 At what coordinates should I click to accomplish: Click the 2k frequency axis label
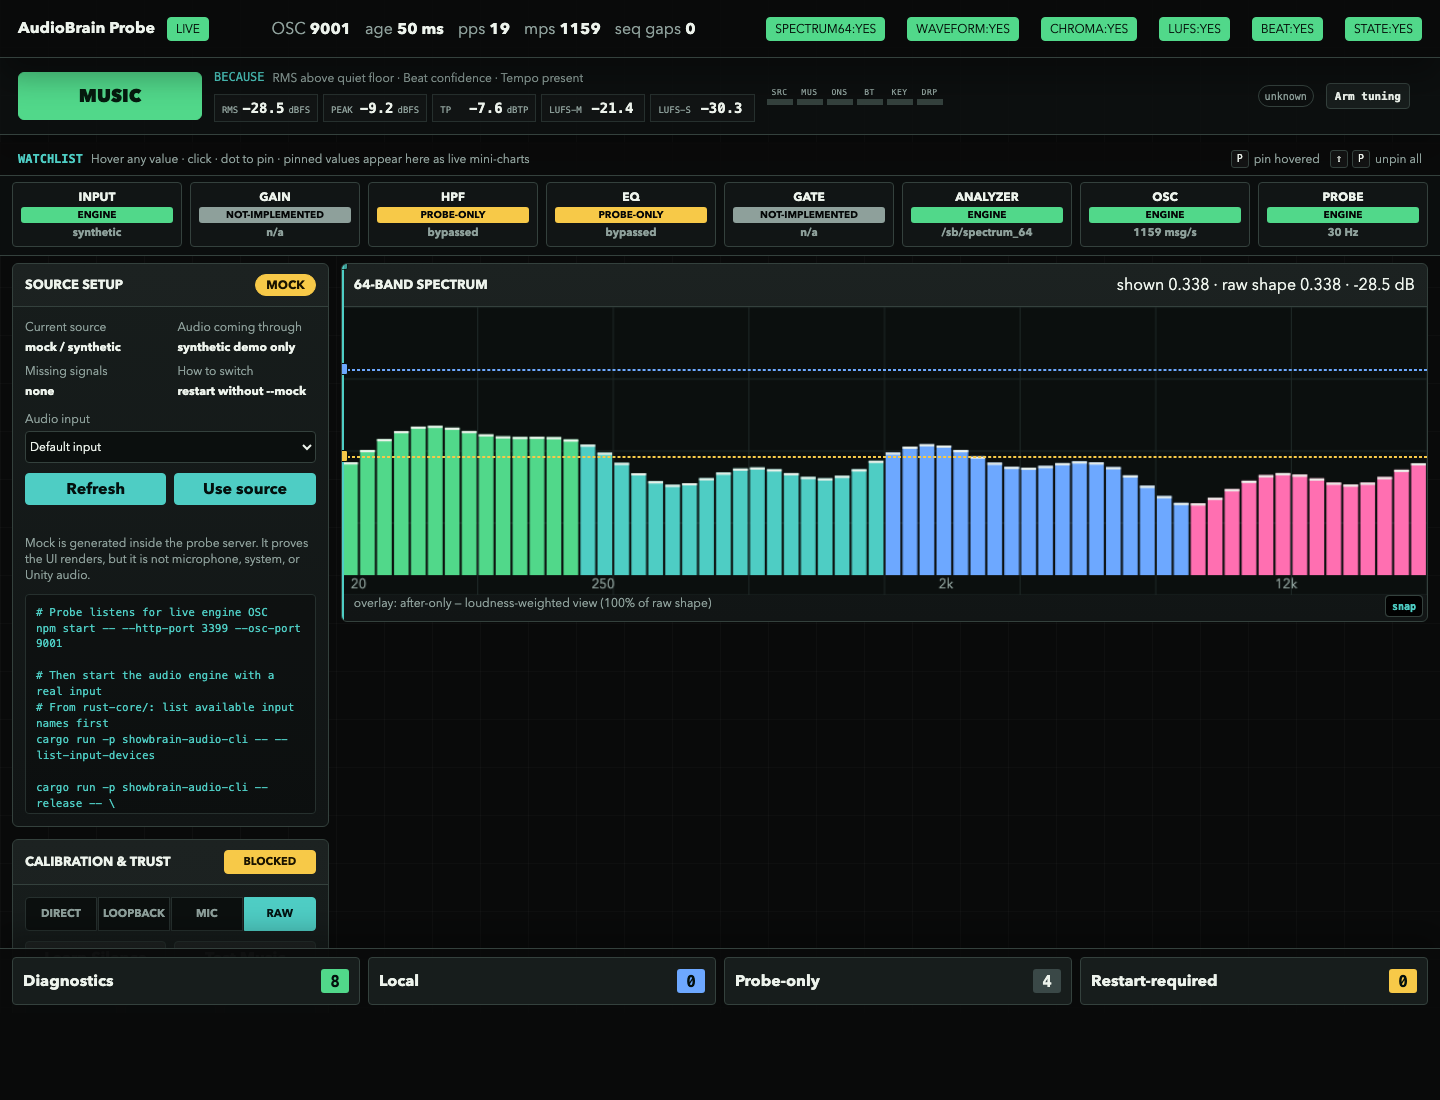(945, 584)
